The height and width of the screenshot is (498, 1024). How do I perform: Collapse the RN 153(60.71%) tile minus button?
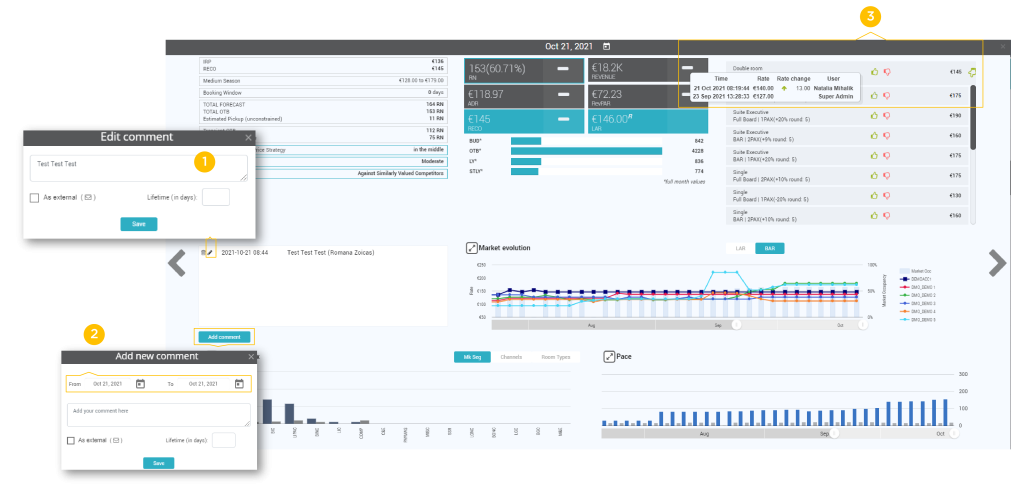click(x=563, y=68)
